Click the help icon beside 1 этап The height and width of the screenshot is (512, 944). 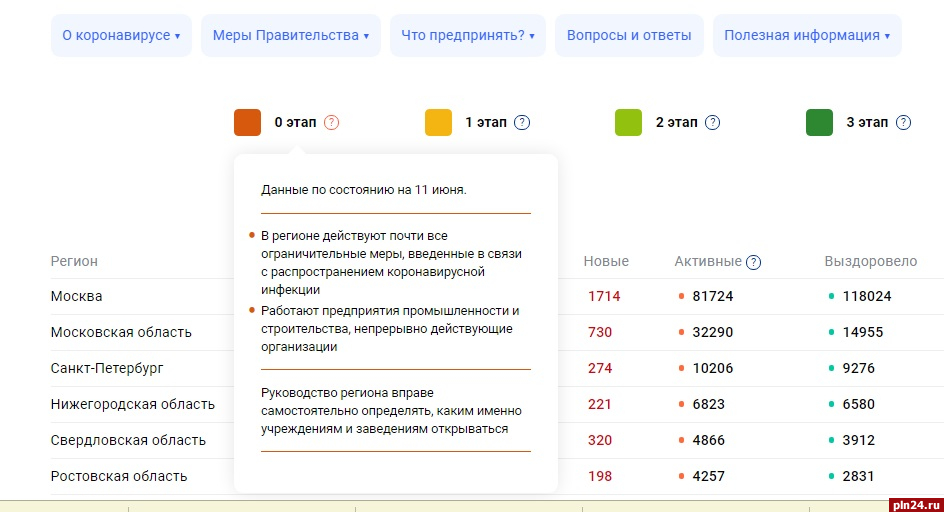[522, 123]
